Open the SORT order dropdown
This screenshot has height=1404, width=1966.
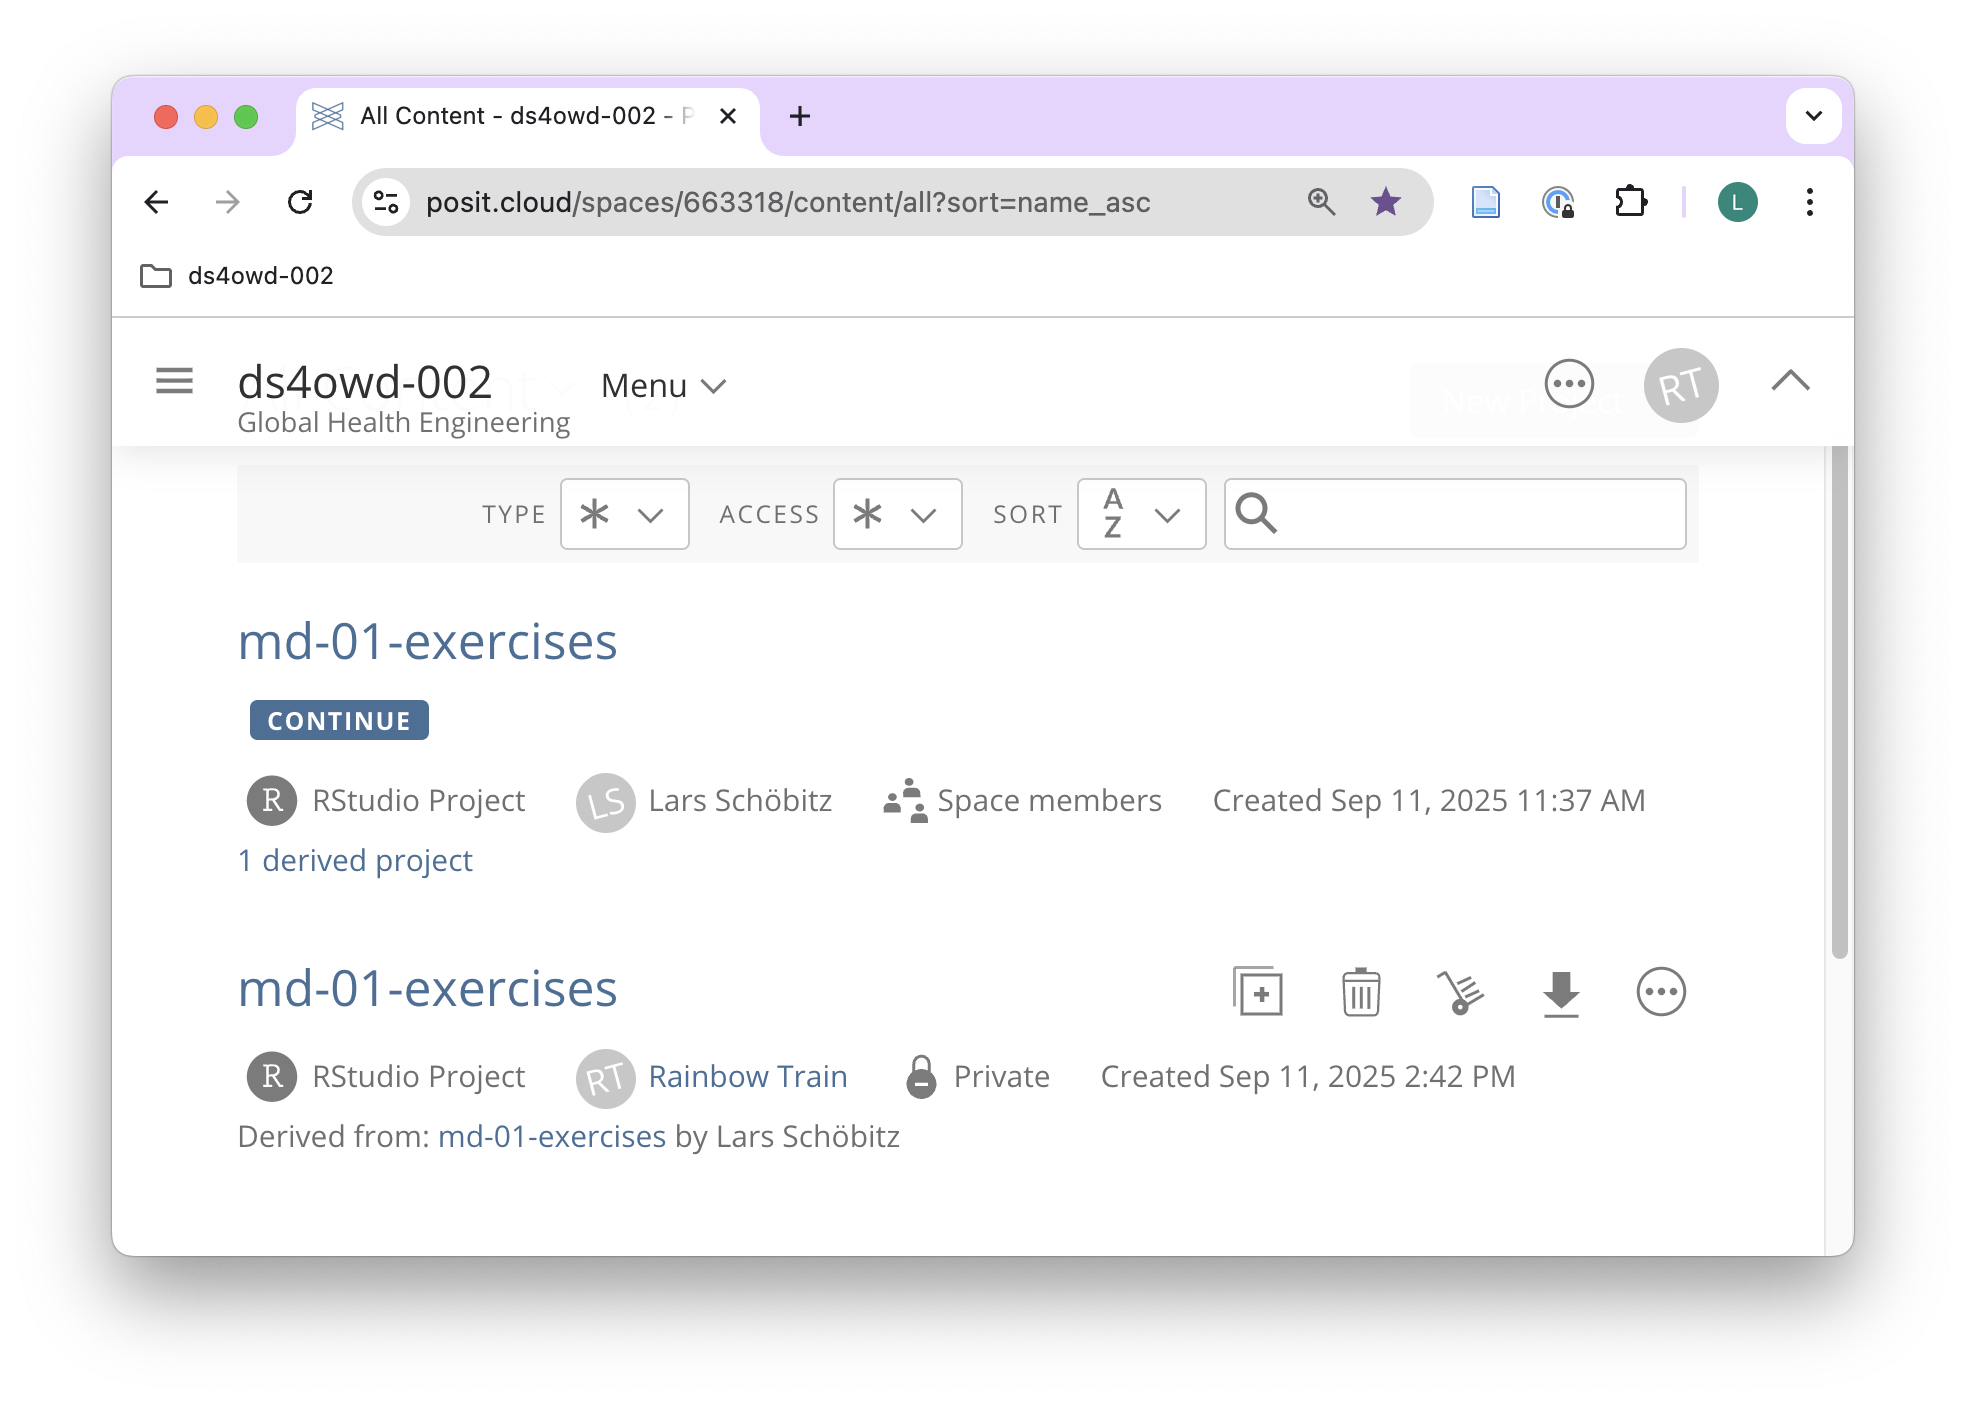(1141, 514)
